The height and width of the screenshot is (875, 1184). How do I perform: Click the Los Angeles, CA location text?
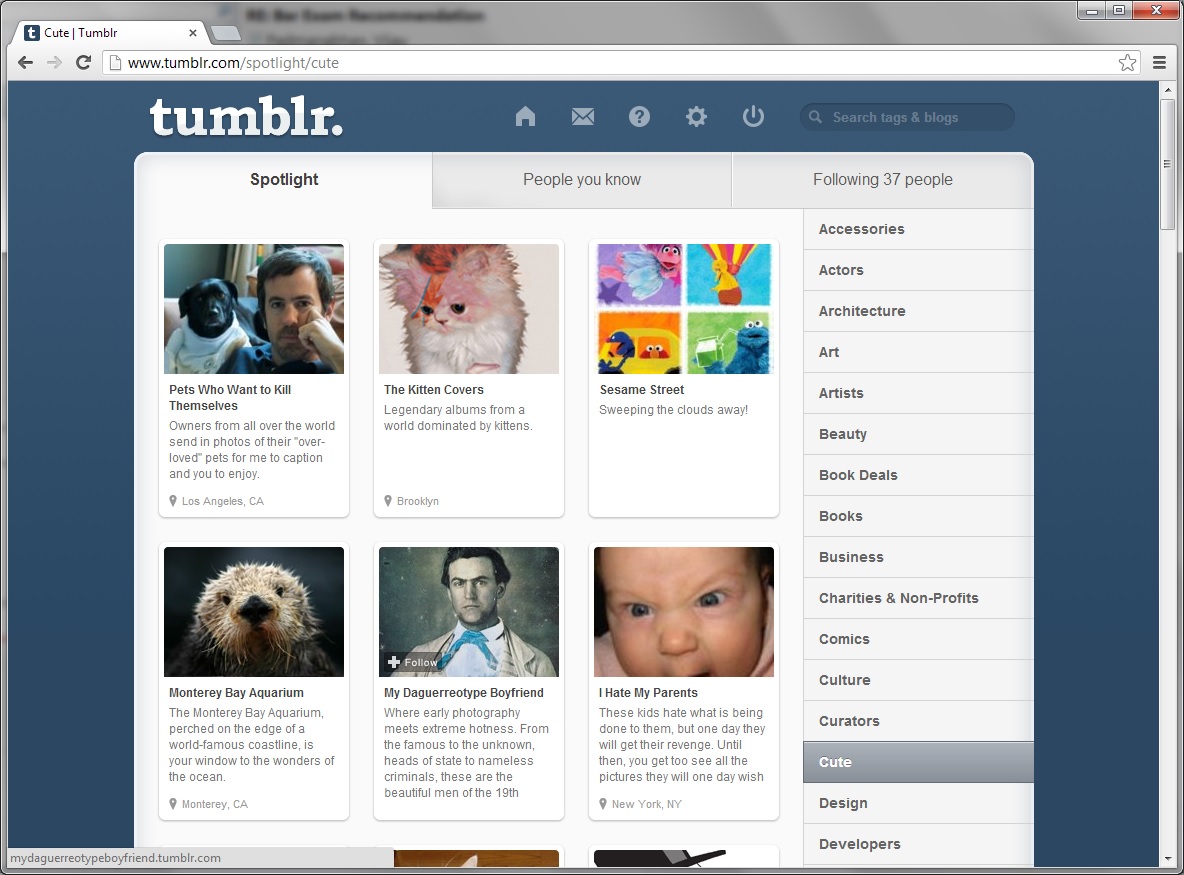(223, 501)
